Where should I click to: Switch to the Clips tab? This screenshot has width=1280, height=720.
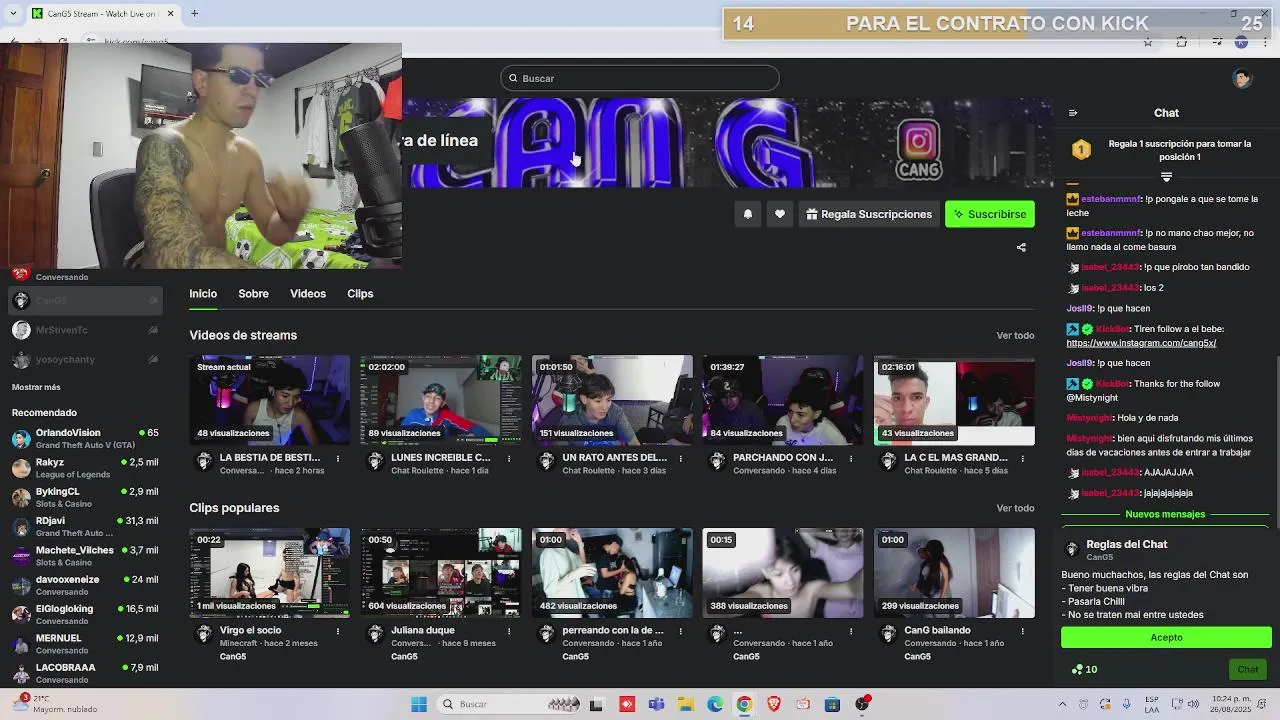coord(360,294)
